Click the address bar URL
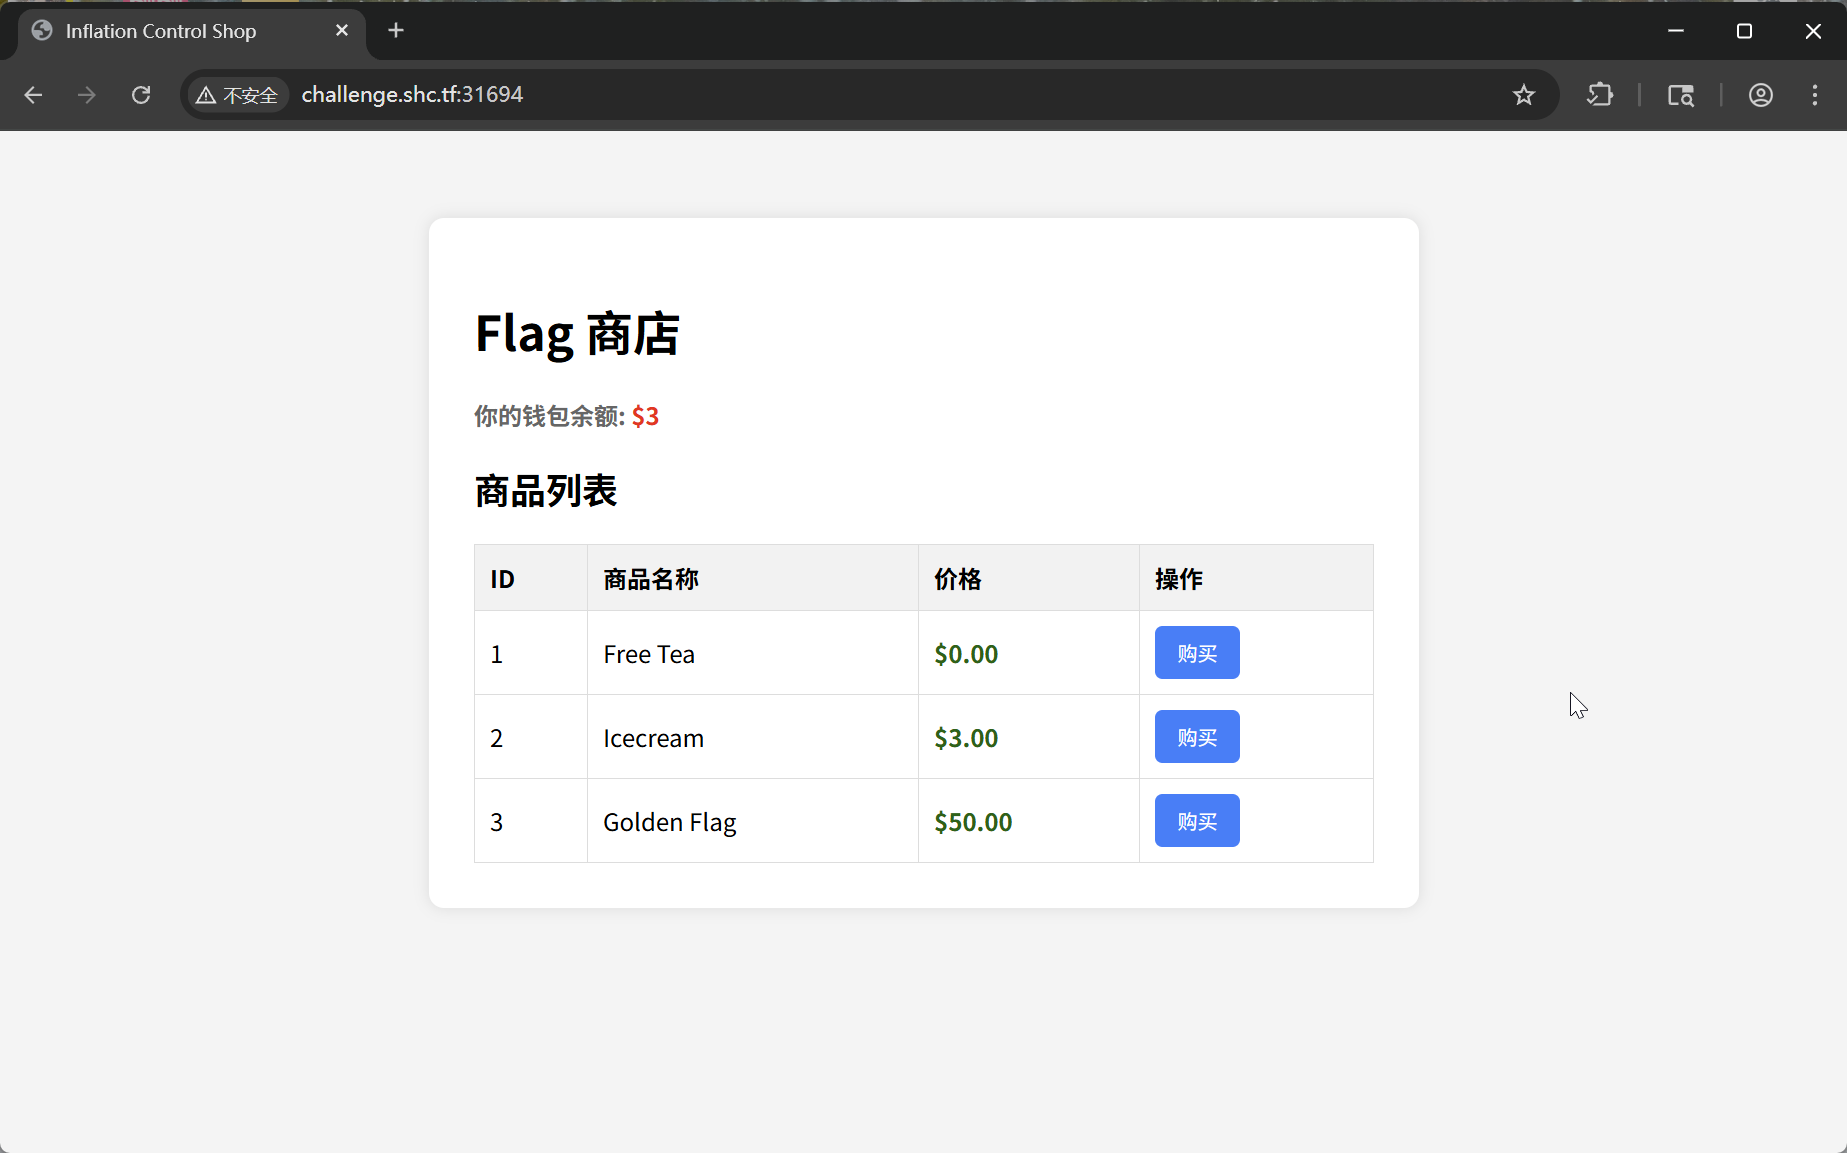 412,95
